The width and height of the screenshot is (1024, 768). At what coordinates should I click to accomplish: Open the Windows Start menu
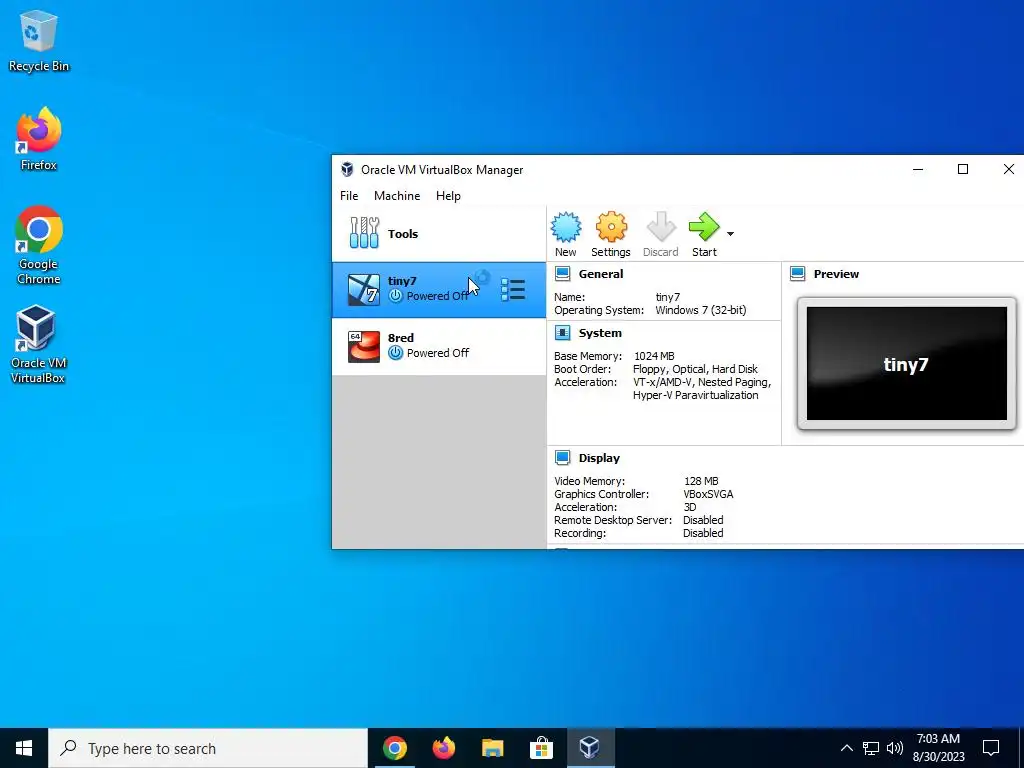(x=24, y=748)
